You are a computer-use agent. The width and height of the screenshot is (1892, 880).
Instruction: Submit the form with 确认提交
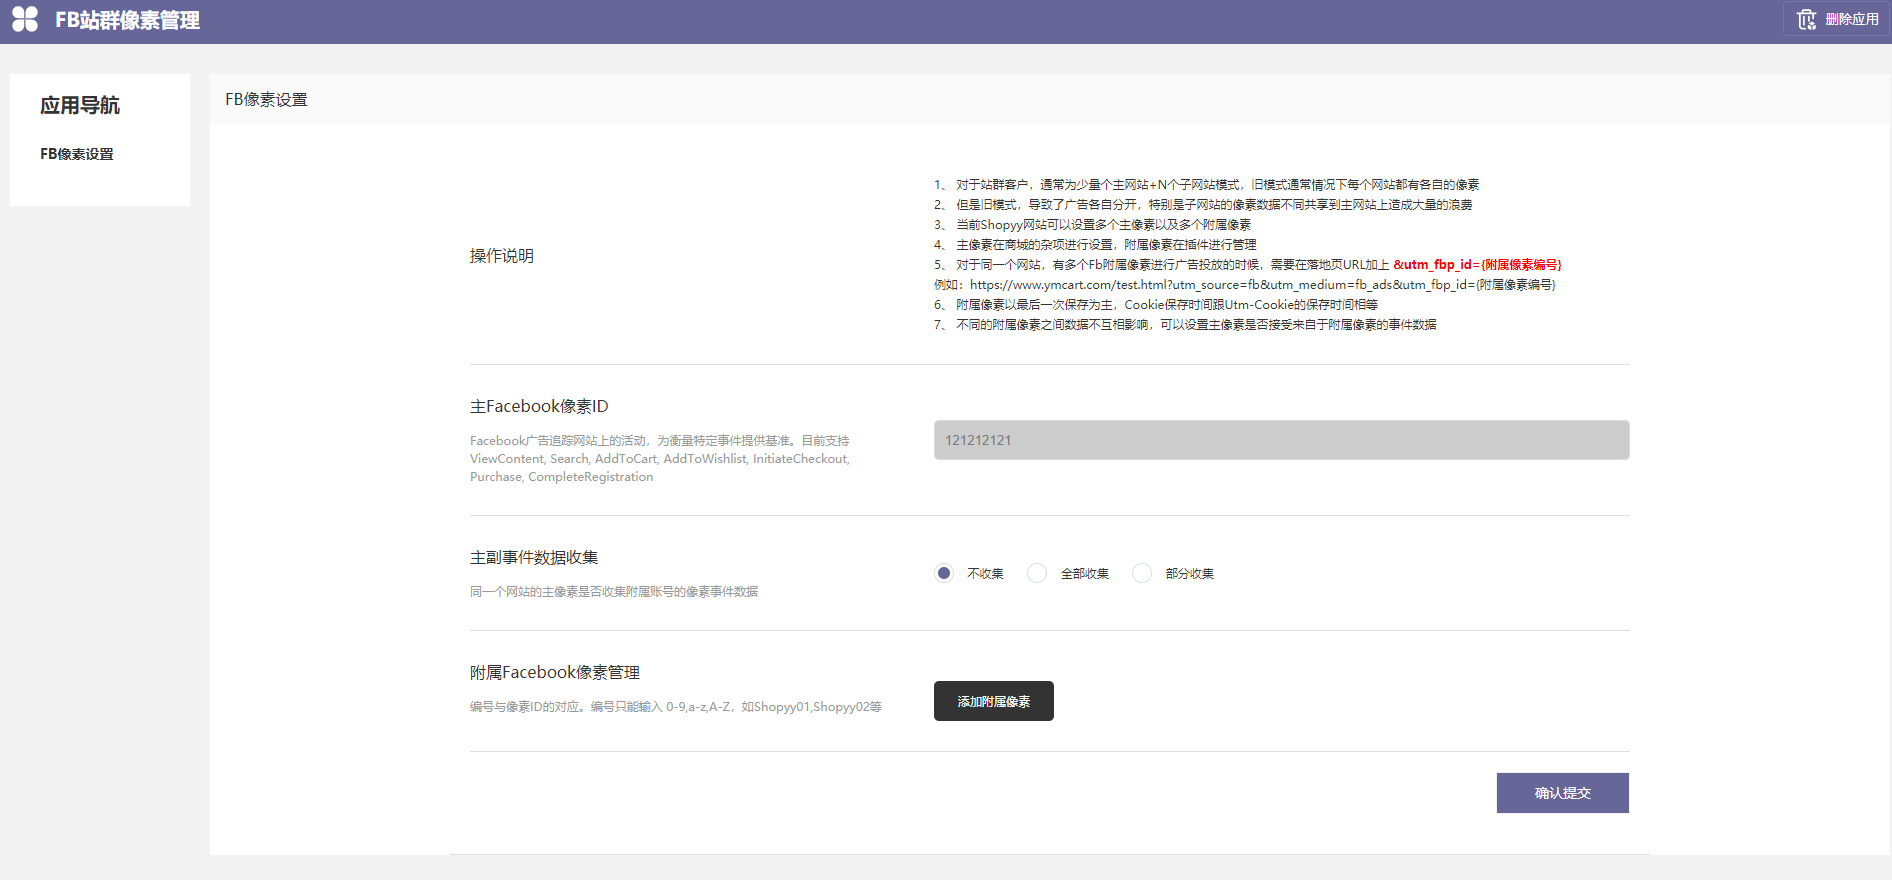pyautogui.click(x=1562, y=793)
